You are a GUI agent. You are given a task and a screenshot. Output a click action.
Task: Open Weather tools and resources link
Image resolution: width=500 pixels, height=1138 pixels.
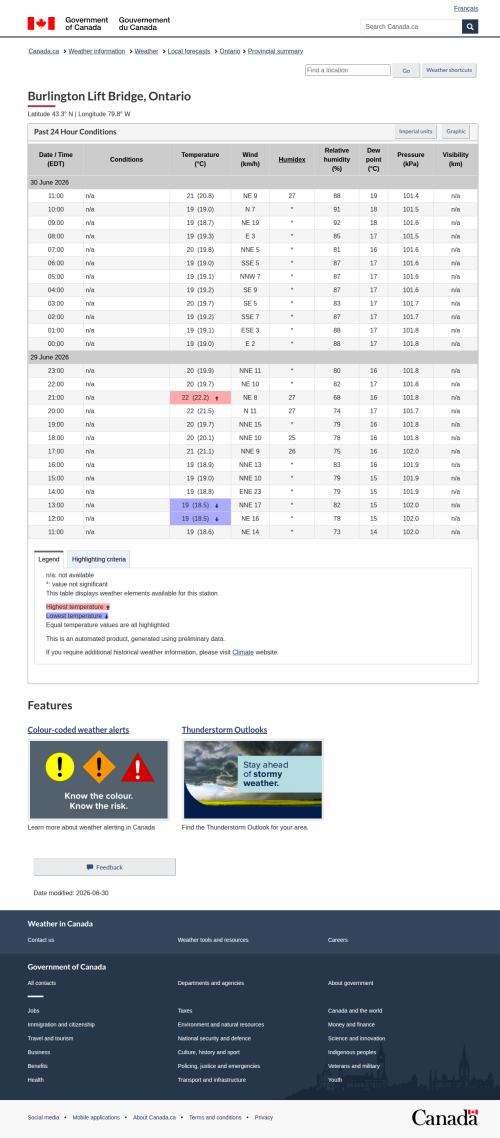[x=213, y=940]
